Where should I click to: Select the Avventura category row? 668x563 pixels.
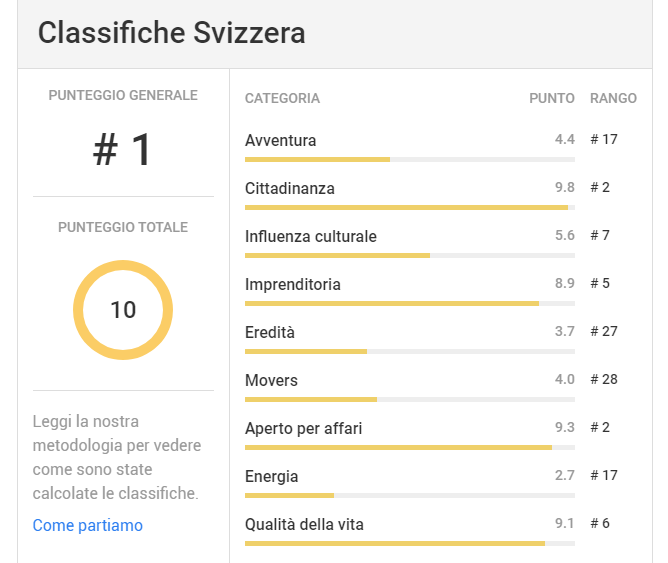(x=441, y=146)
